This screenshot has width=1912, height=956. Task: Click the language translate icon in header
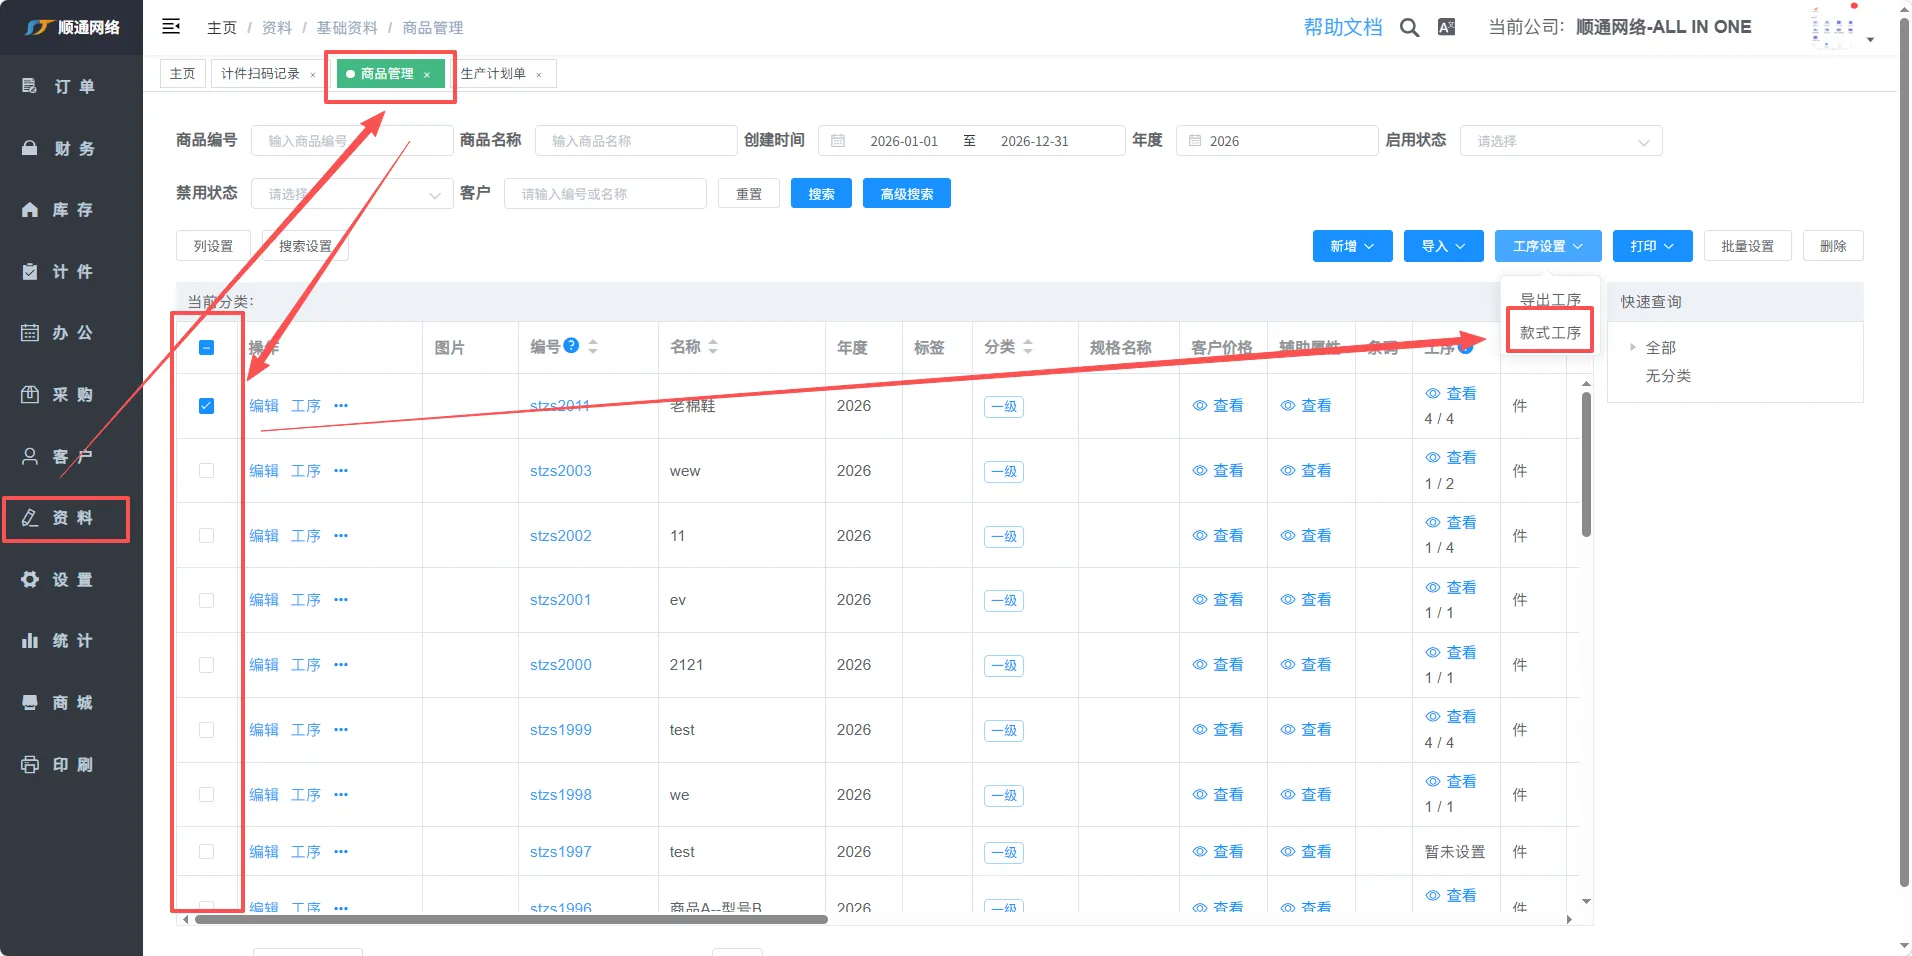coord(1446,28)
